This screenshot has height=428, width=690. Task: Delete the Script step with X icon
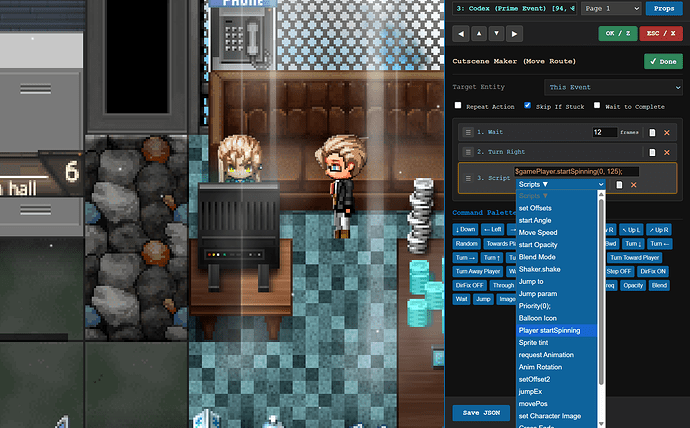[634, 185]
